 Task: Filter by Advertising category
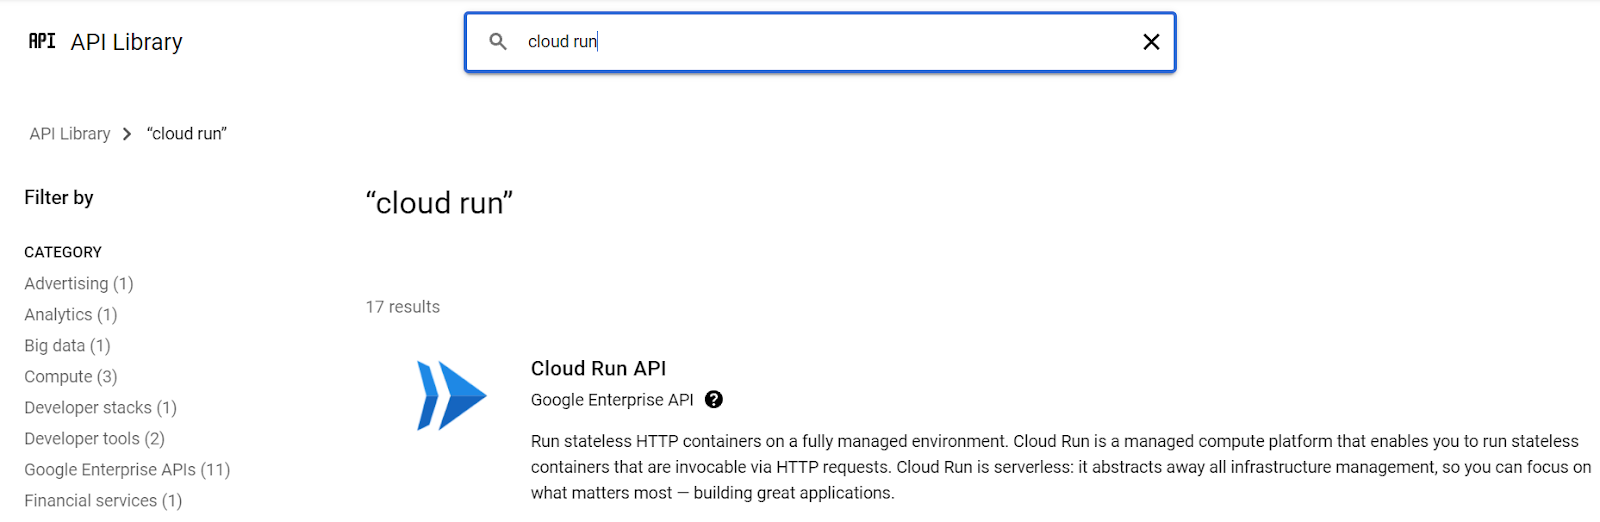tap(79, 284)
